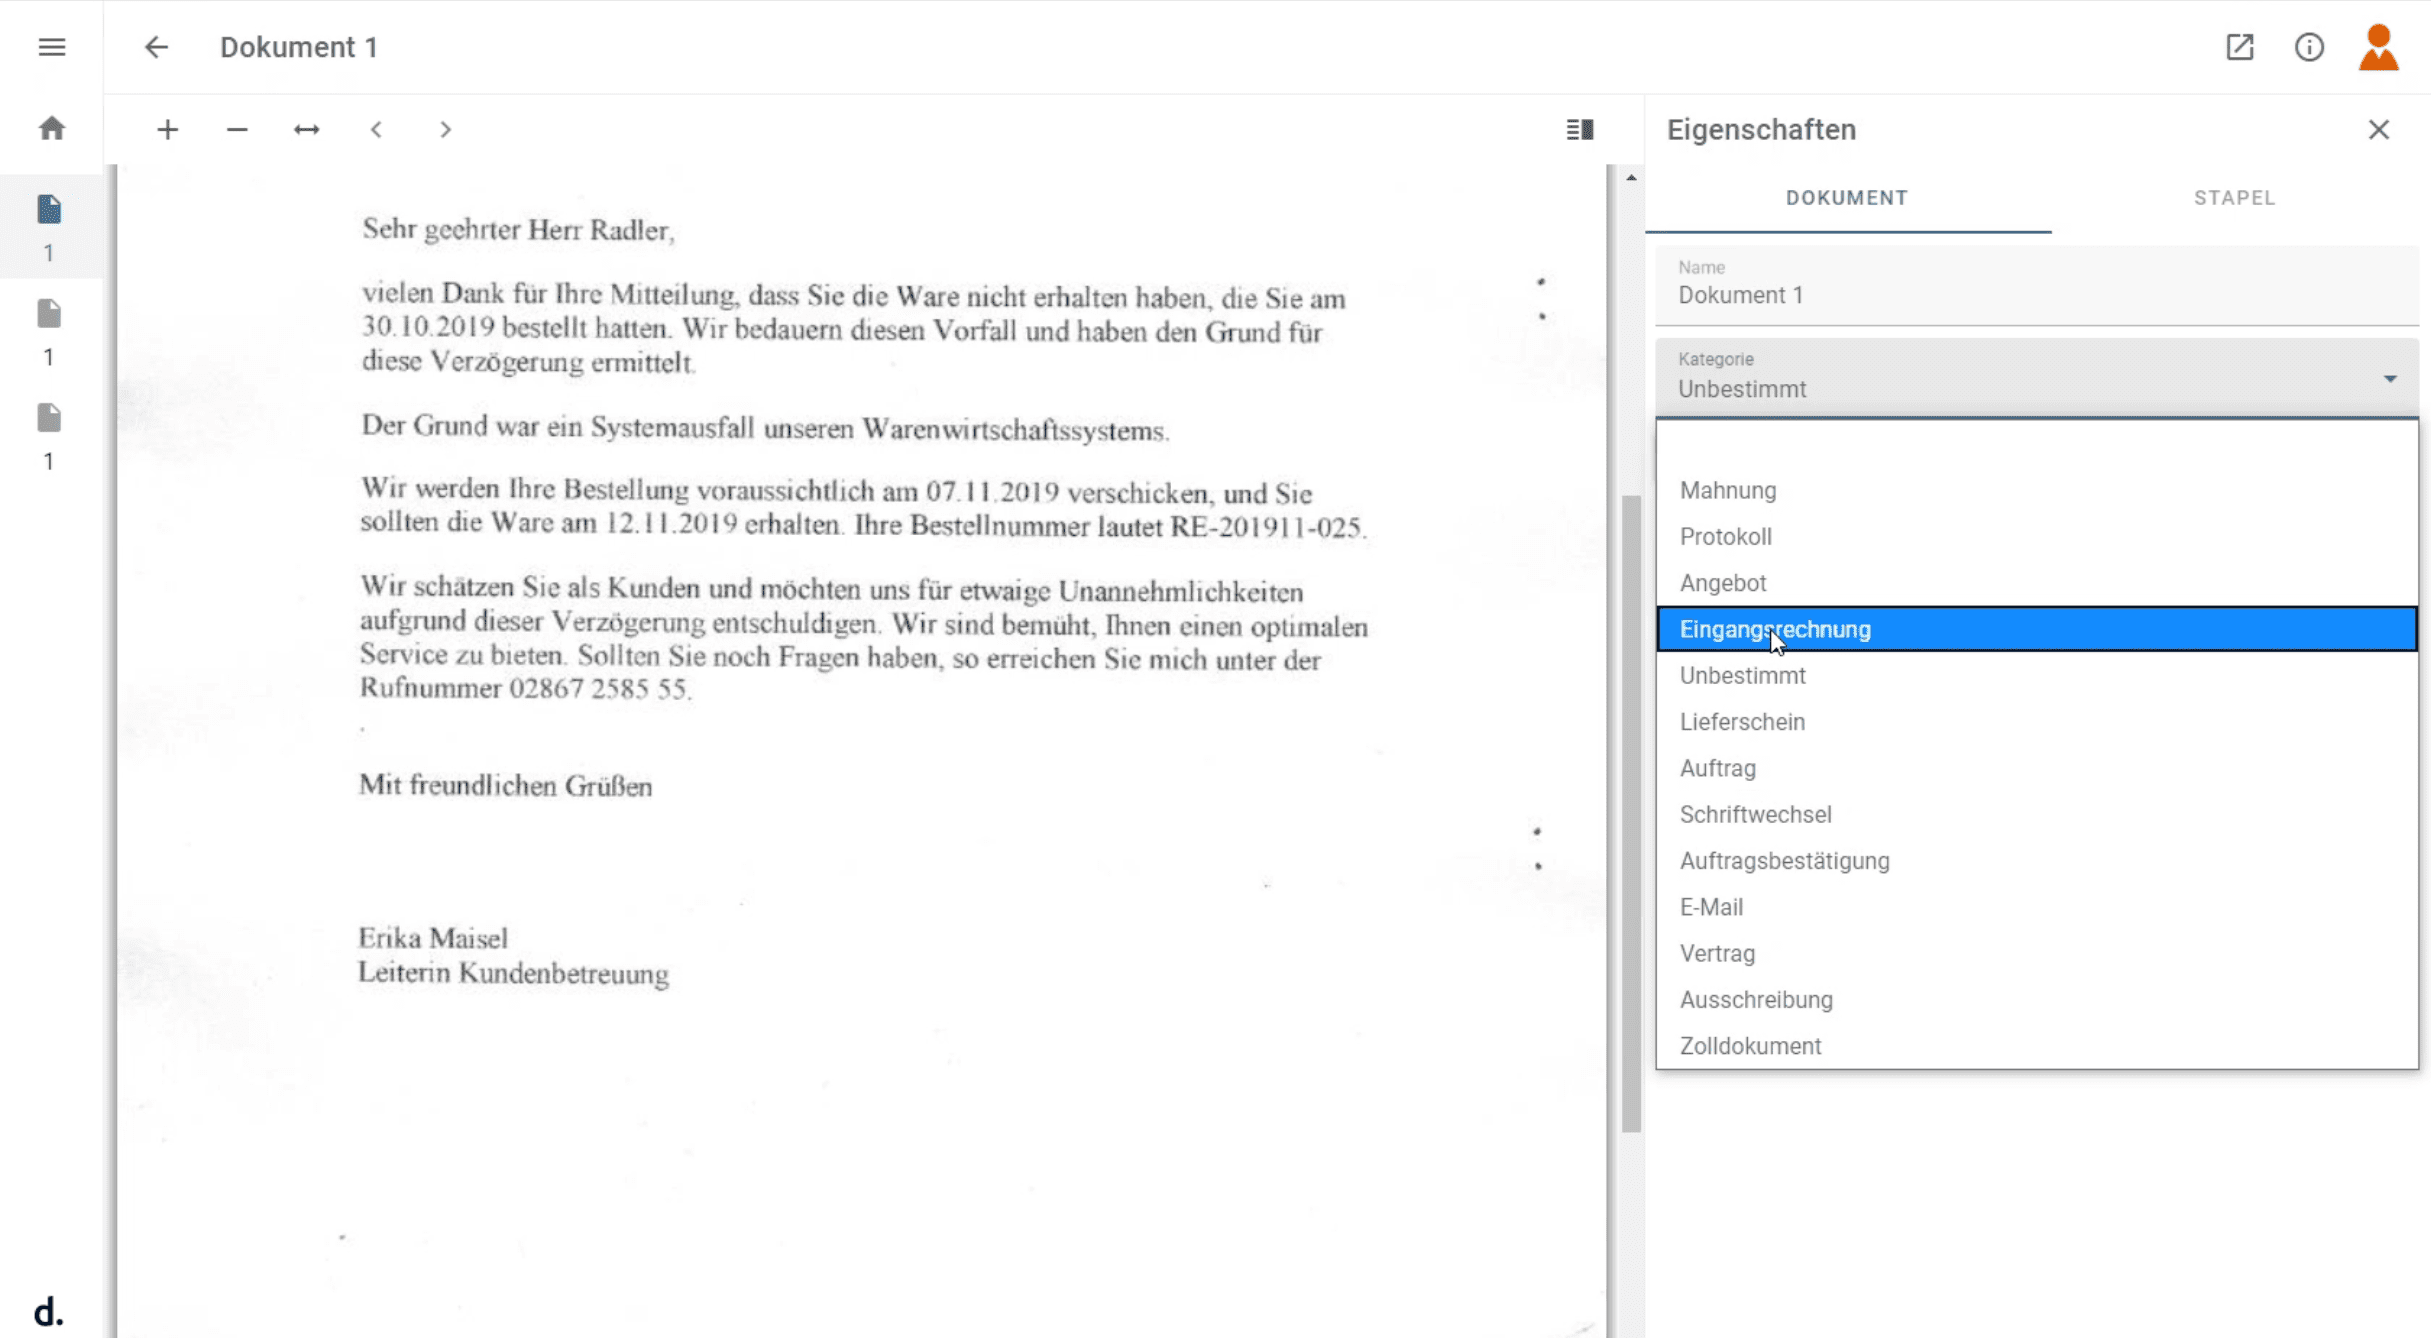The image size is (2431, 1338).
Task: Choose Unbestimmt option in list
Action: tap(2037, 675)
